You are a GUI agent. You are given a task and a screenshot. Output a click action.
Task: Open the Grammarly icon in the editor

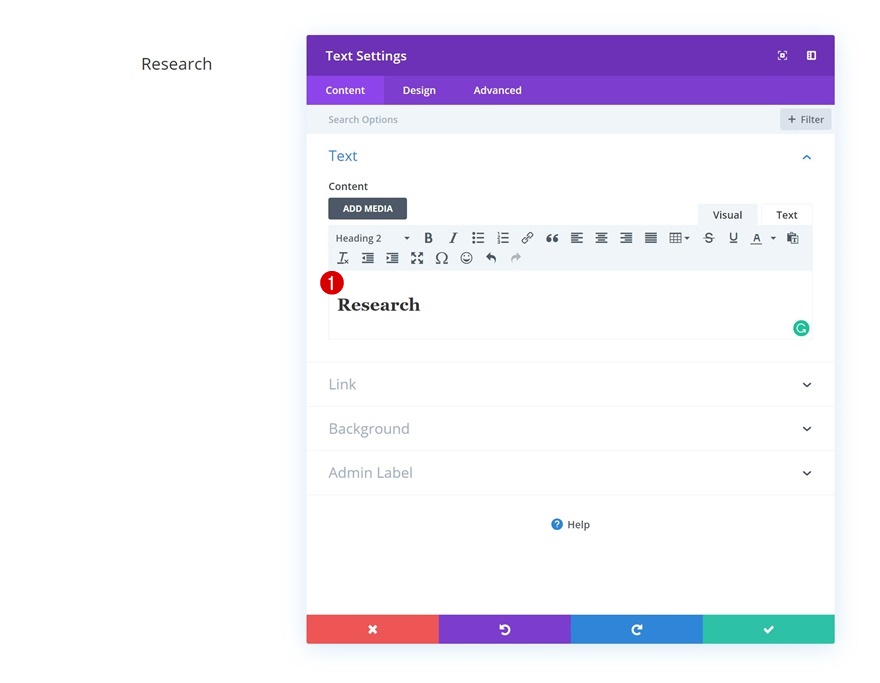pyautogui.click(x=801, y=328)
